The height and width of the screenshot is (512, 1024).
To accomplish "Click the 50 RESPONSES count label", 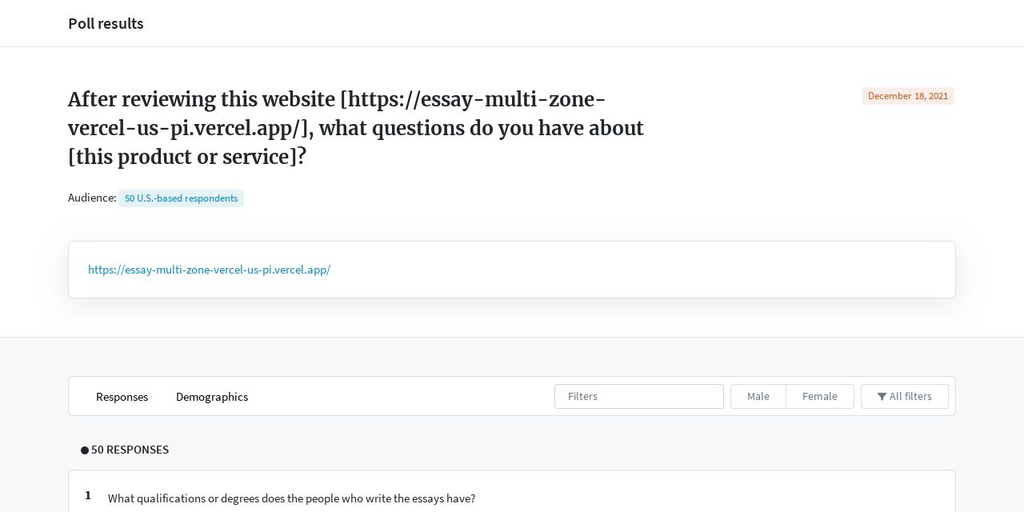I will tap(130, 450).
